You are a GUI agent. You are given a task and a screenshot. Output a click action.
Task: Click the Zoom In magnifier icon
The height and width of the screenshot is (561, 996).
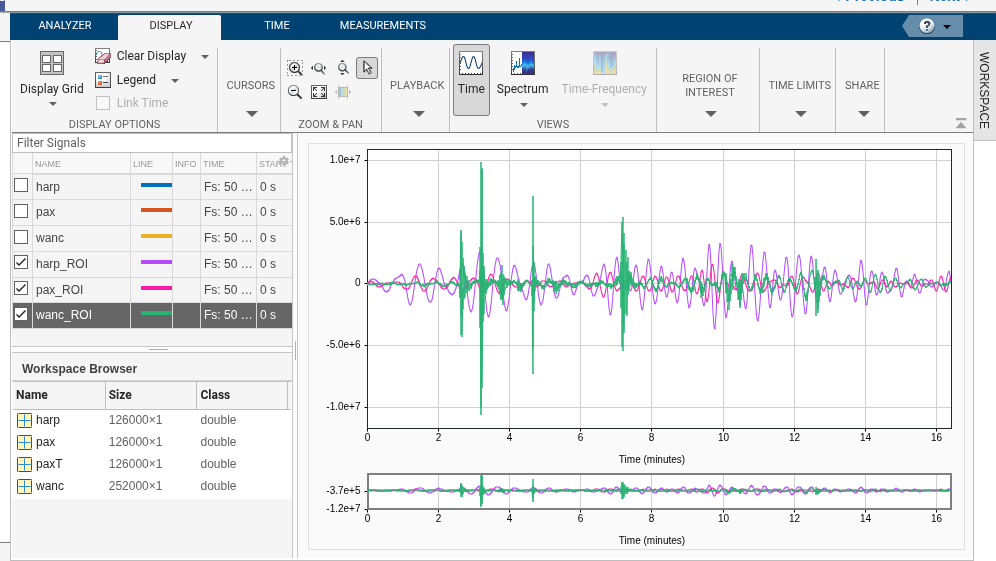tap(295, 68)
